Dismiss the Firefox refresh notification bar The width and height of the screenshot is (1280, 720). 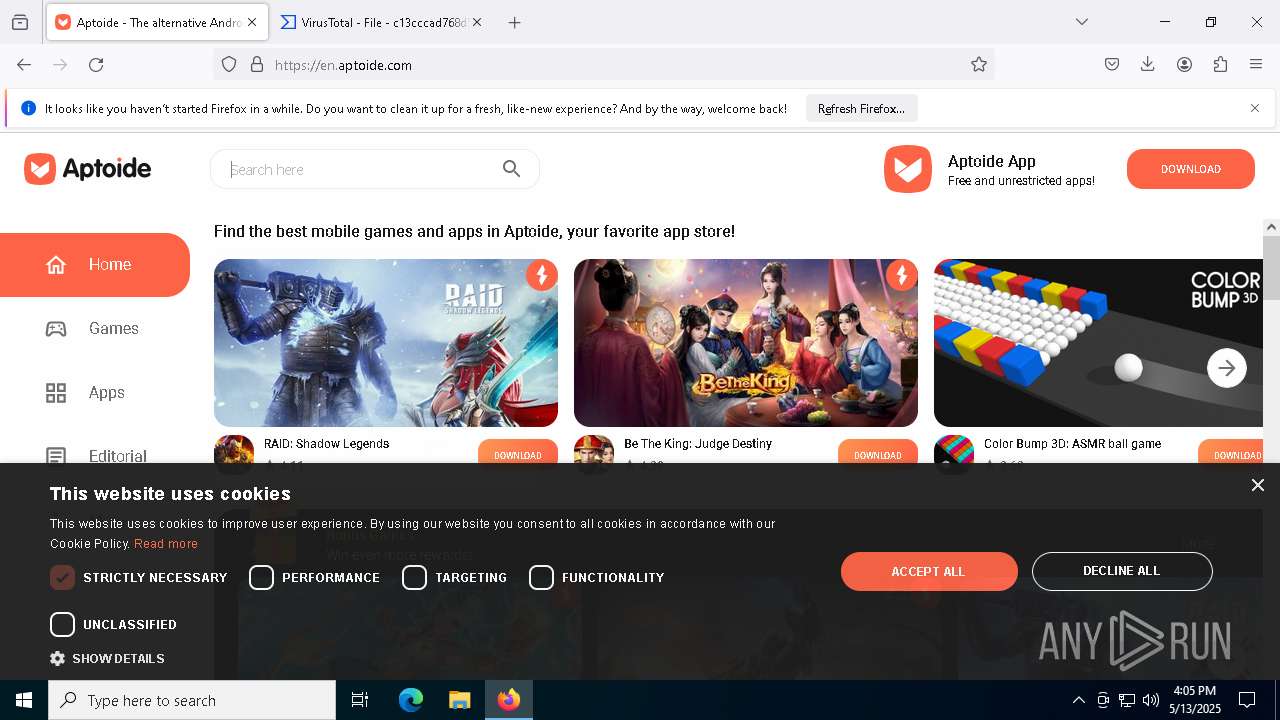1255,108
